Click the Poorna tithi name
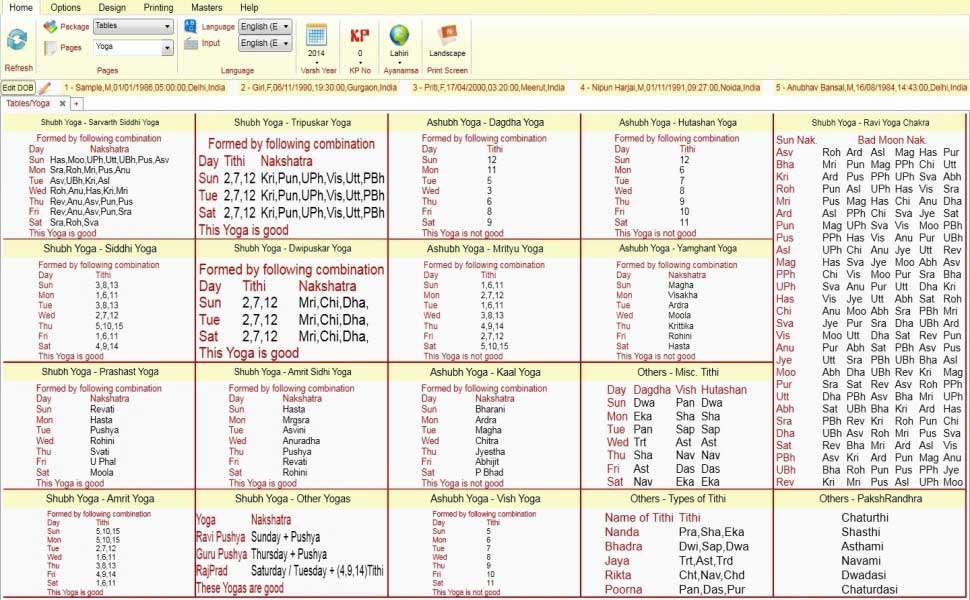The image size is (970, 600). pyautogui.click(x=623, y=590)
